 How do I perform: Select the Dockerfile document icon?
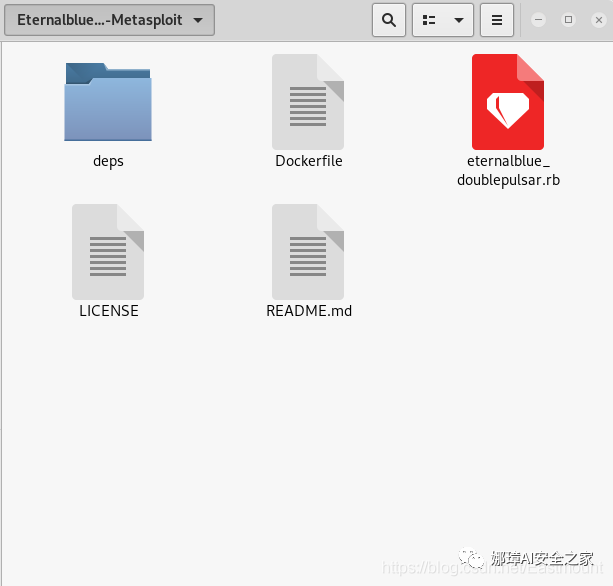[x=308, y=102]
